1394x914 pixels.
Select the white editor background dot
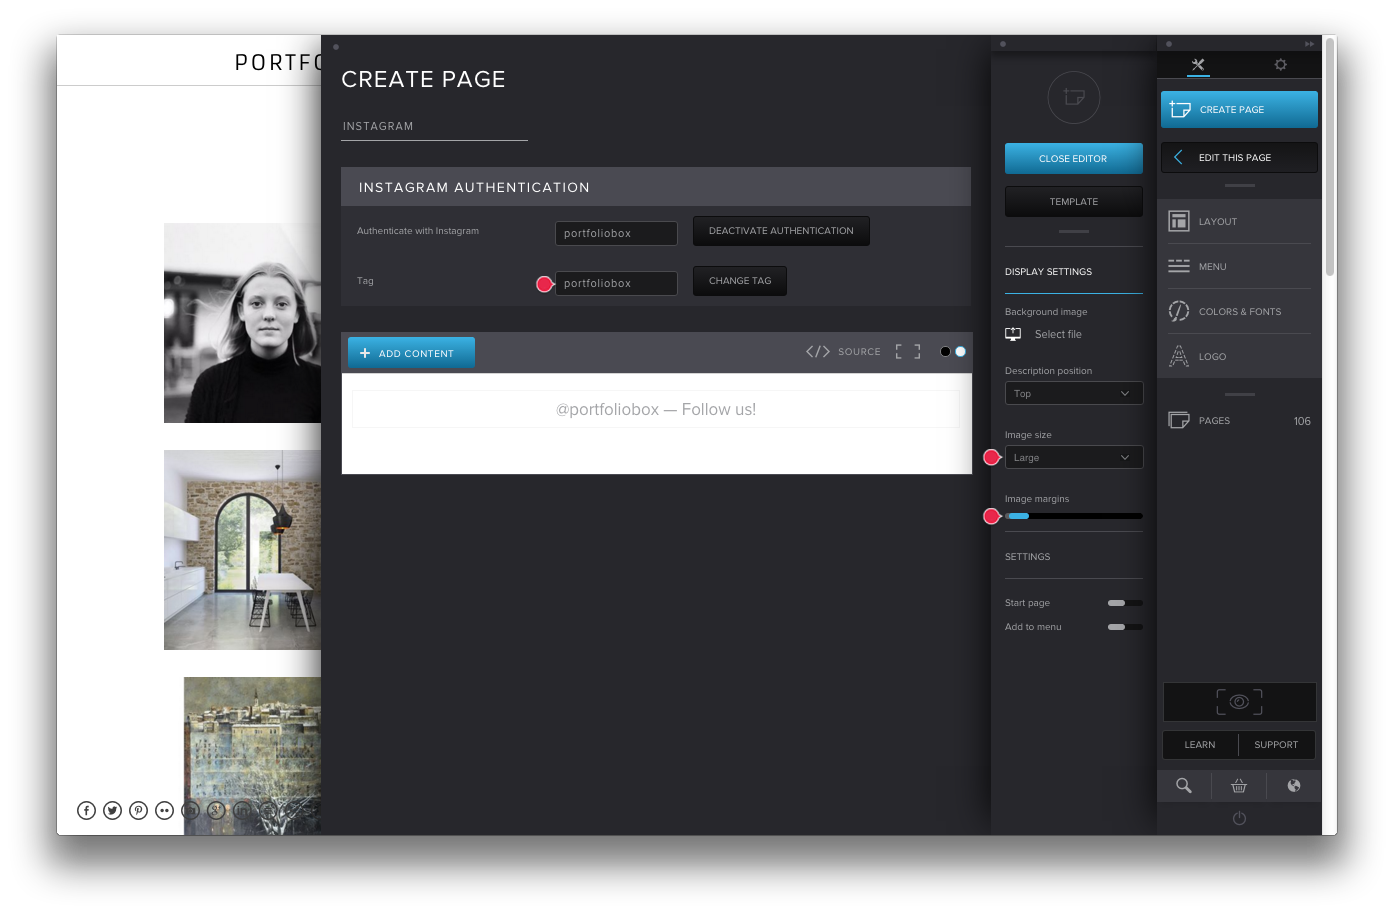960,351
